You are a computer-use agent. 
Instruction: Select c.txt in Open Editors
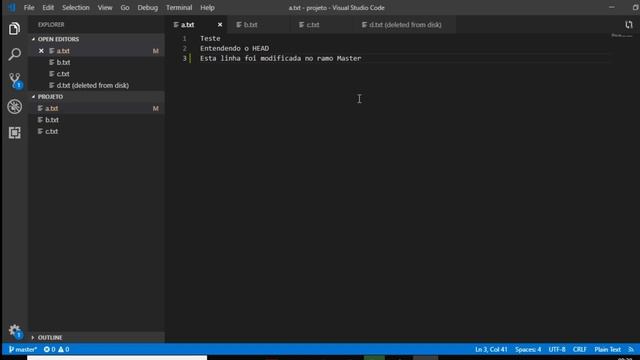point(96,74)
